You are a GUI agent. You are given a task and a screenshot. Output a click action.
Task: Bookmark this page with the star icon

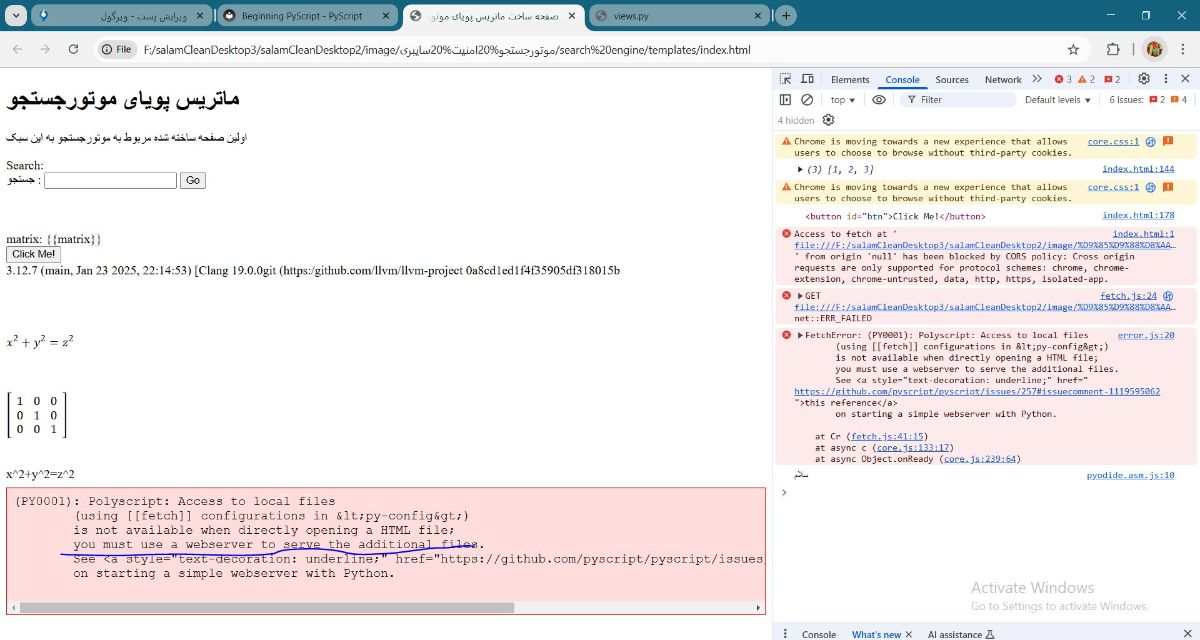click(x=1073, y=49)
